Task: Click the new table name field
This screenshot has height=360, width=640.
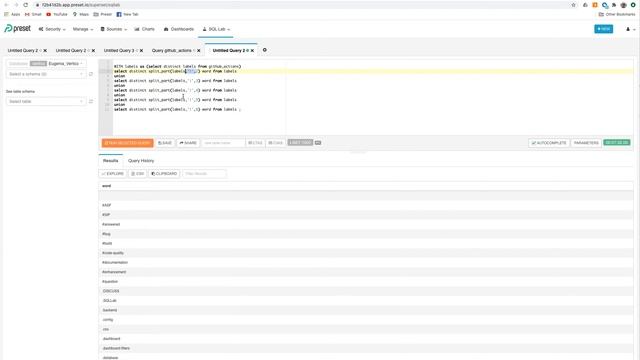Action: coord(223,143)
